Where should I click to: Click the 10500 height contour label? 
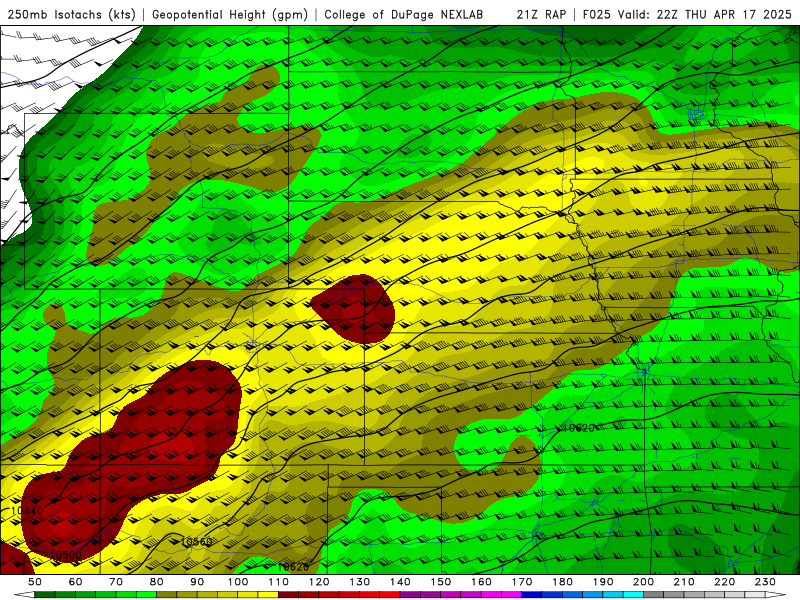pos(65,555)
